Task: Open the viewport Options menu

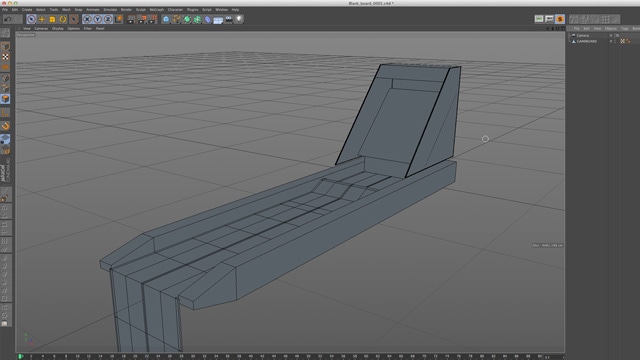Action: (73, 29)
